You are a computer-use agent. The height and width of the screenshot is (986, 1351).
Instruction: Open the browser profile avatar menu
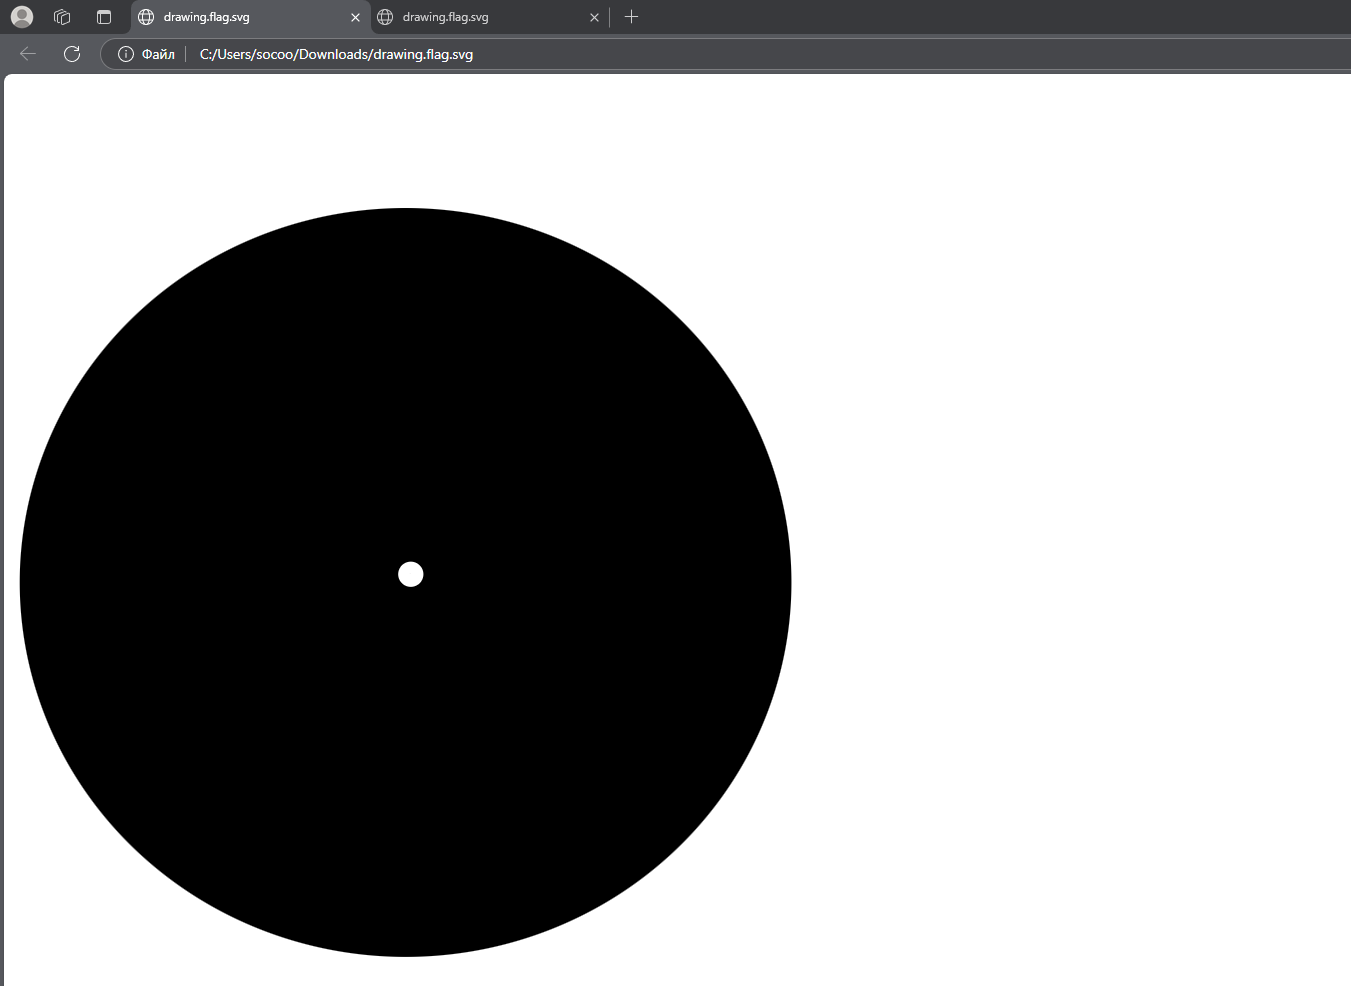pyautogui.click(x=22, y=17)
